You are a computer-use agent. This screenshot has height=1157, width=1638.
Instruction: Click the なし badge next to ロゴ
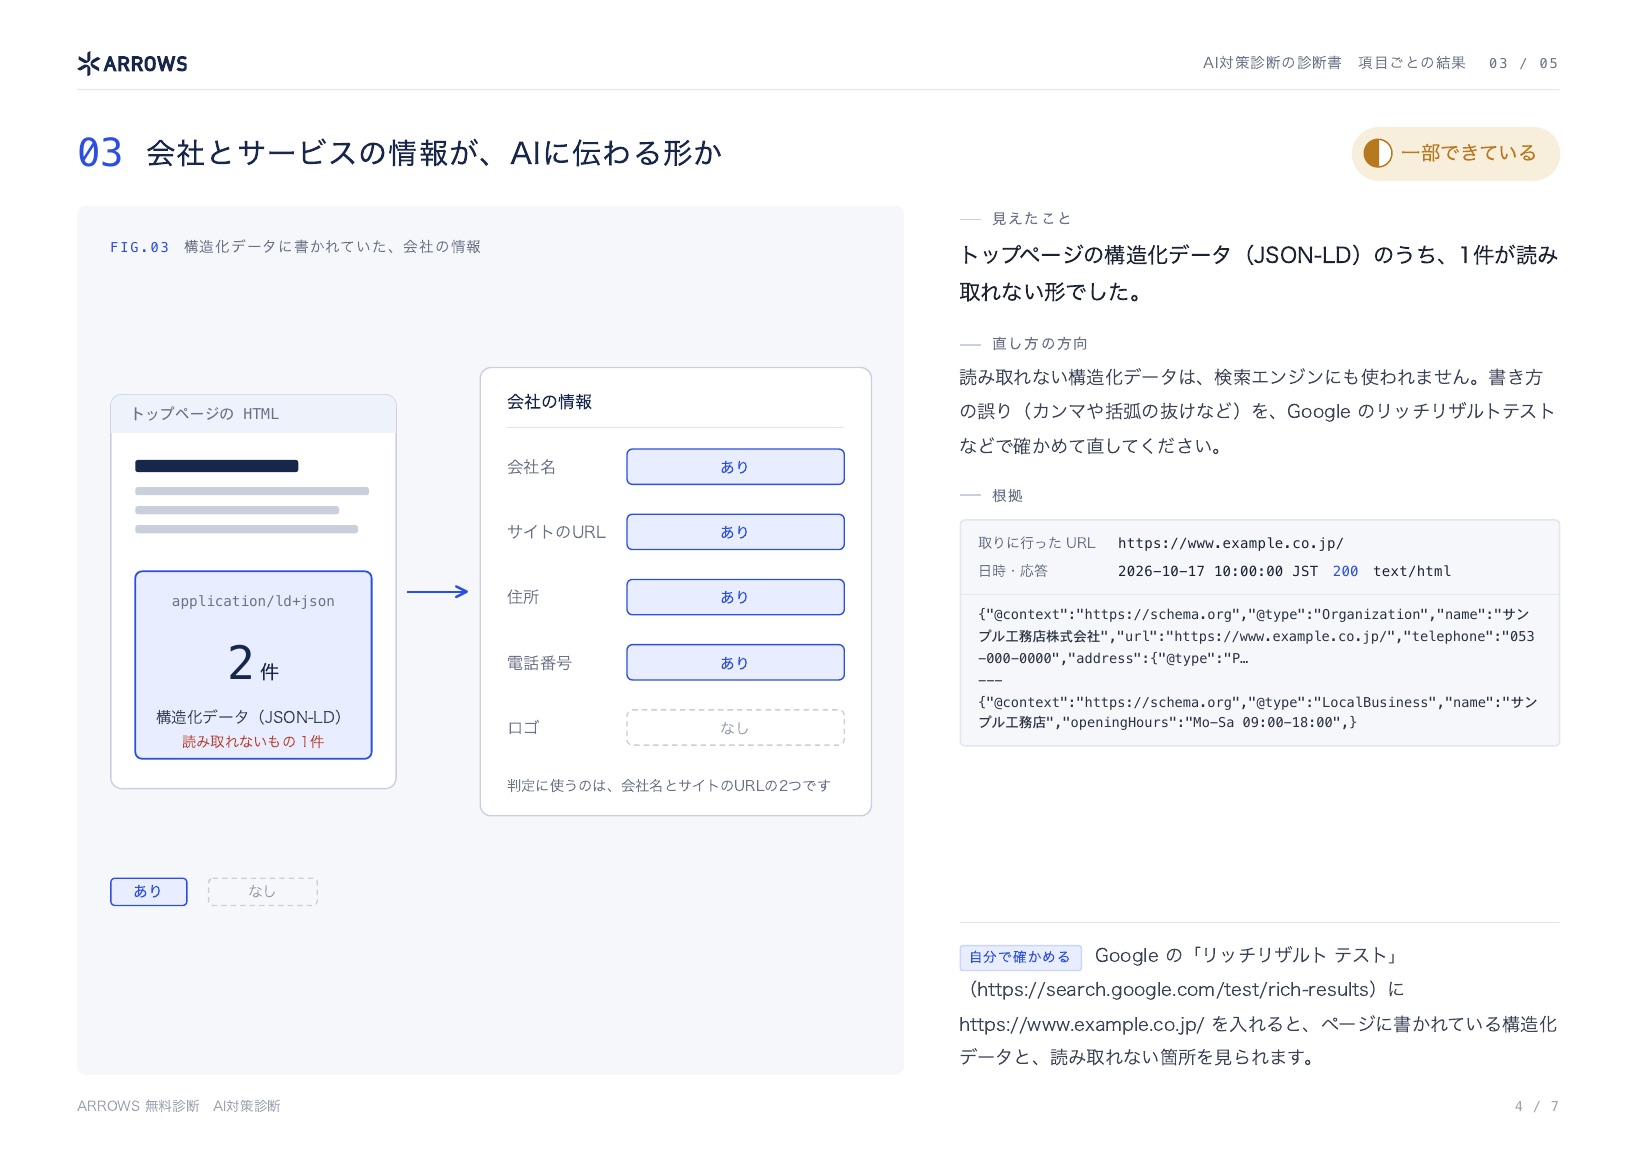[x=735, y=728]
